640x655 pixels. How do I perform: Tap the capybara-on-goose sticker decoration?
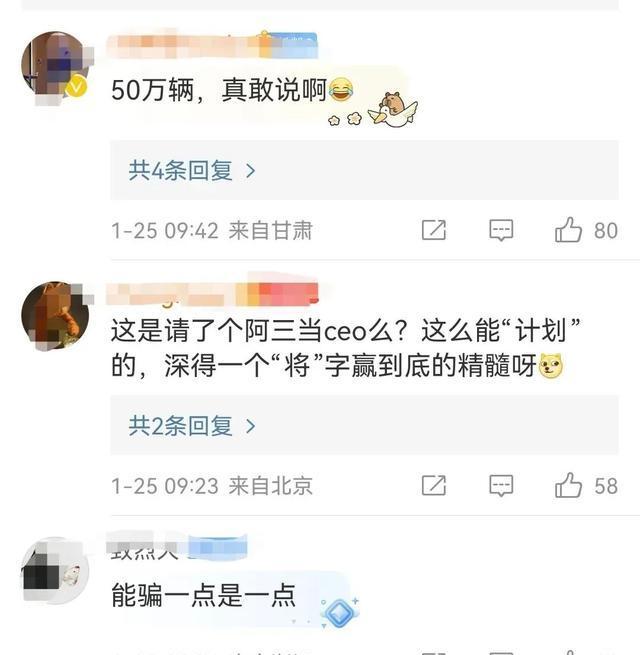tap(393, 109)
